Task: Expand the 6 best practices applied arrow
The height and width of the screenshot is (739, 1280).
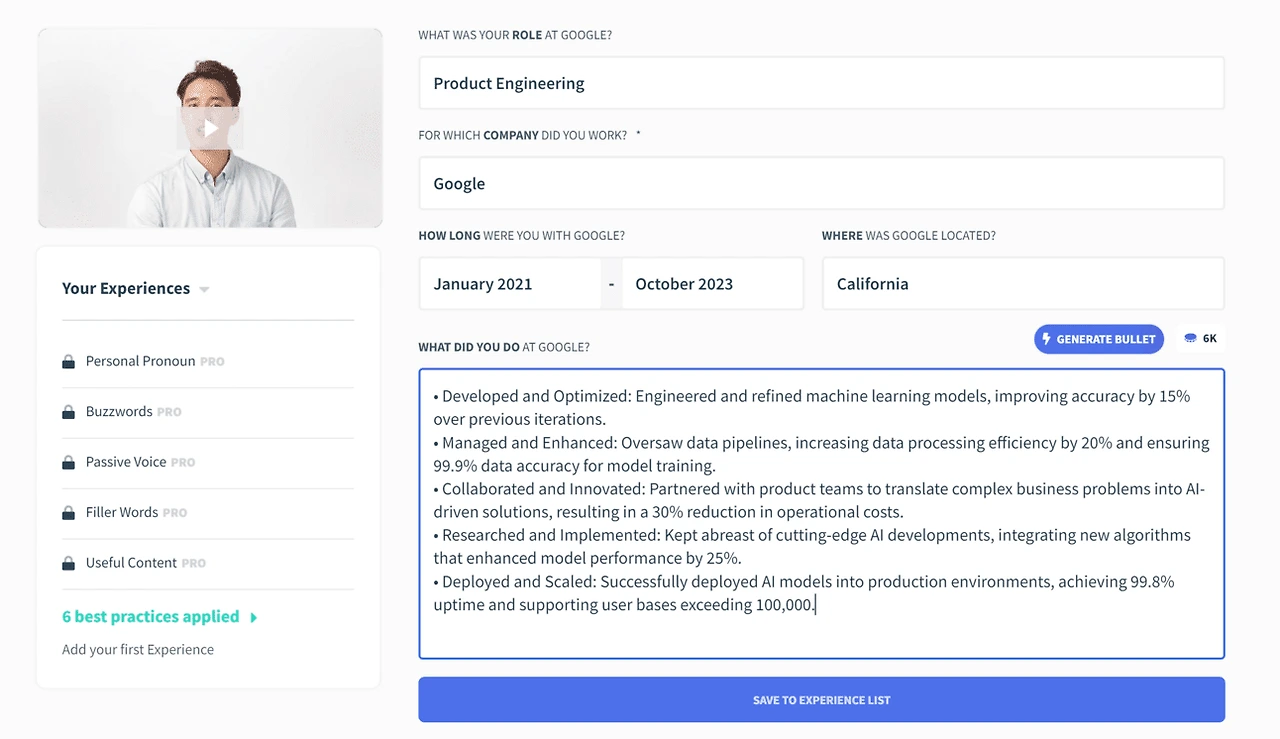Action: [254, 618]
